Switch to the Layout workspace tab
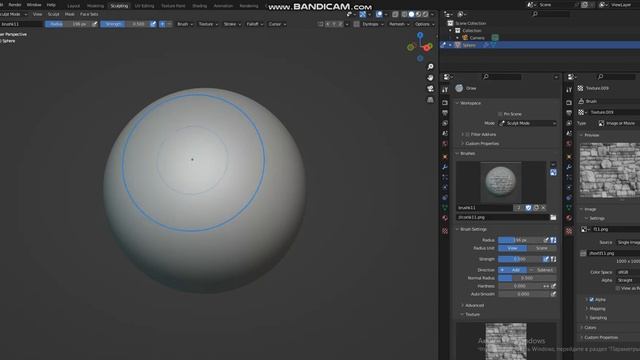The height and width of the screenshot is (360, 640). click(73, 6)
